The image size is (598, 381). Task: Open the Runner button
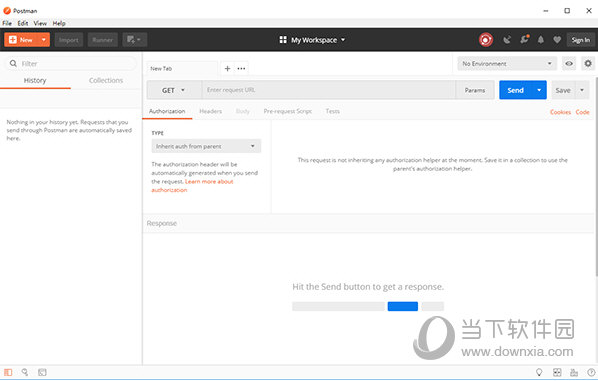(x=103, y=40)
